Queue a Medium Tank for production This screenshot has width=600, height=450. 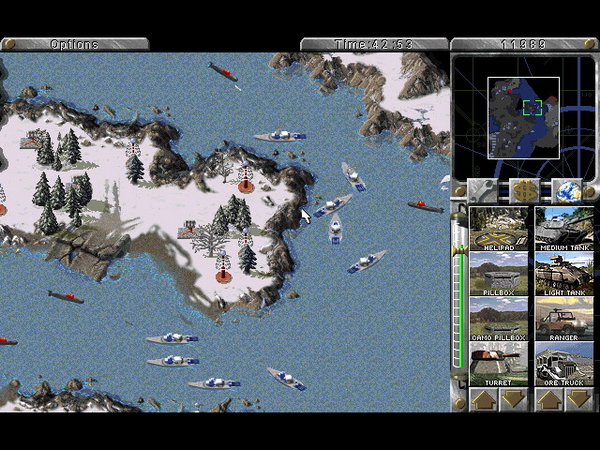point(563,227)
